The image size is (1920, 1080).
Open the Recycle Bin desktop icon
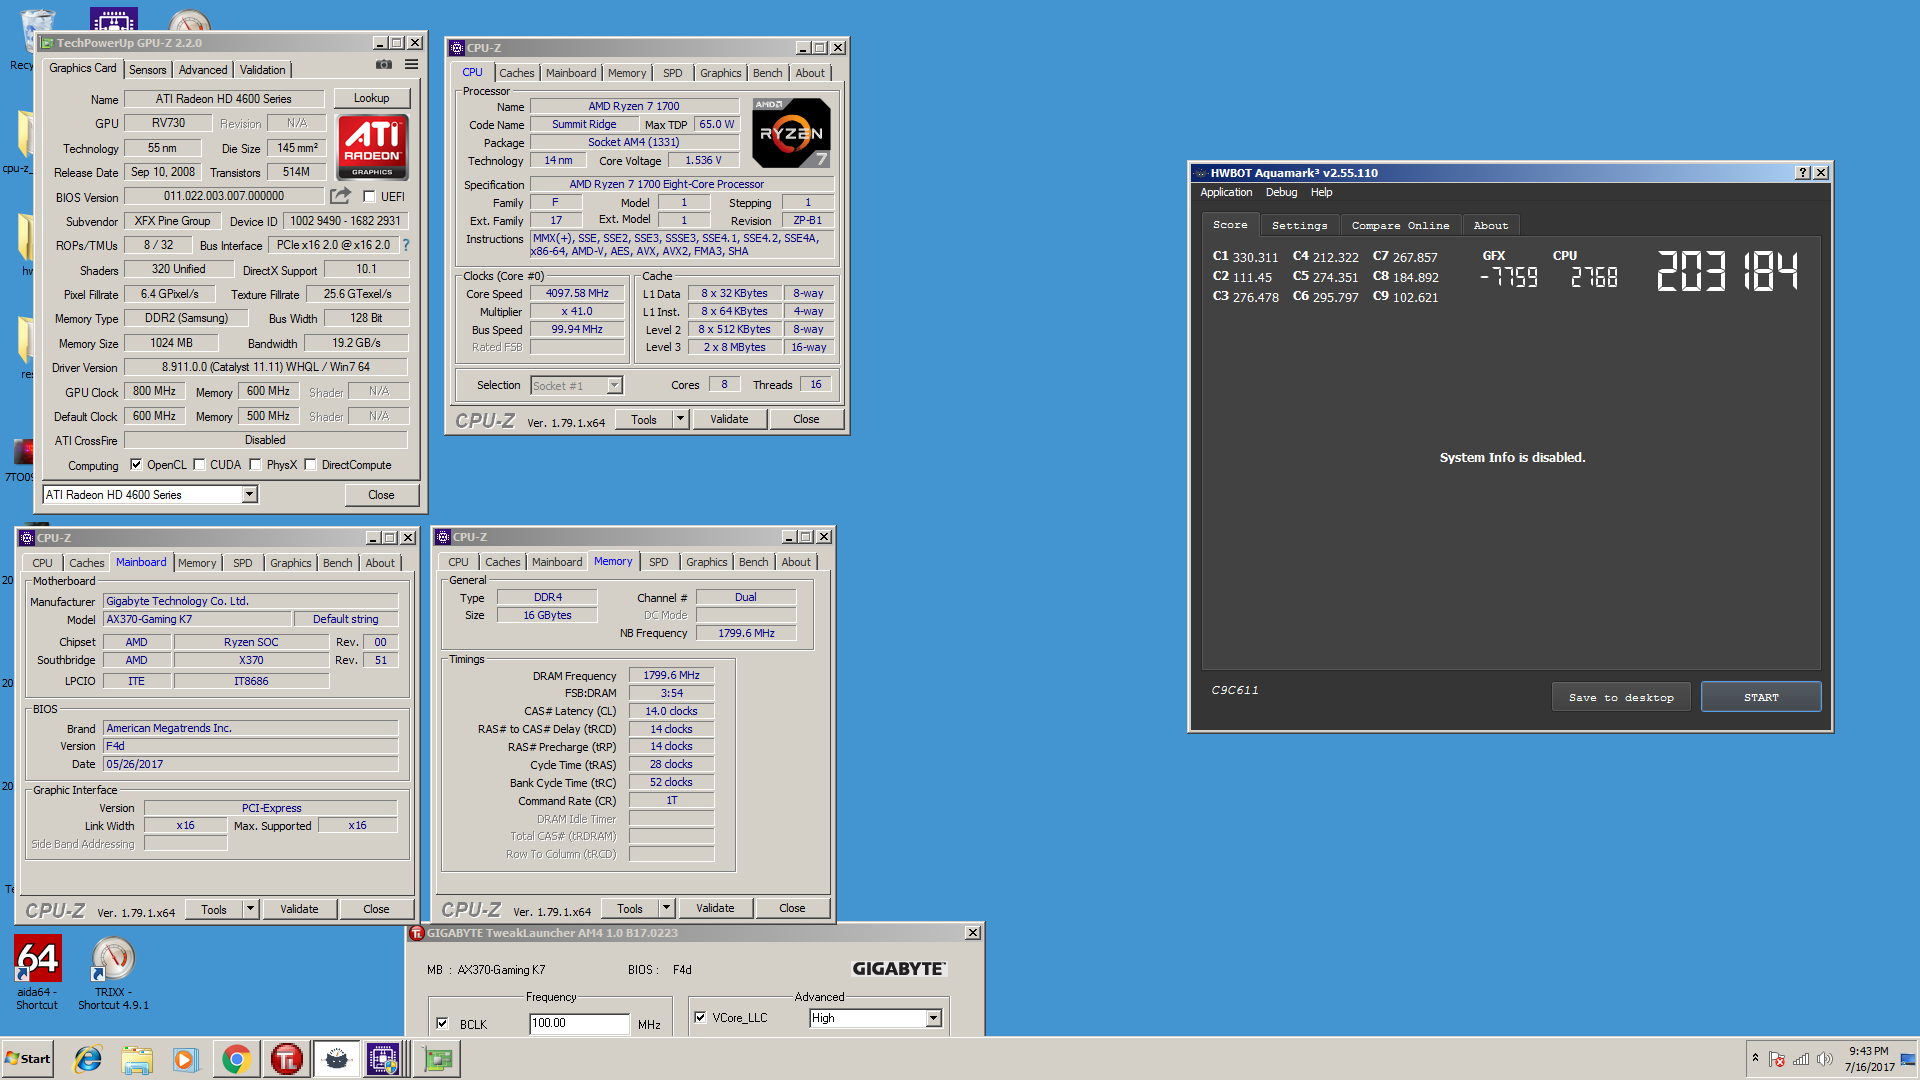pos(32,40)
